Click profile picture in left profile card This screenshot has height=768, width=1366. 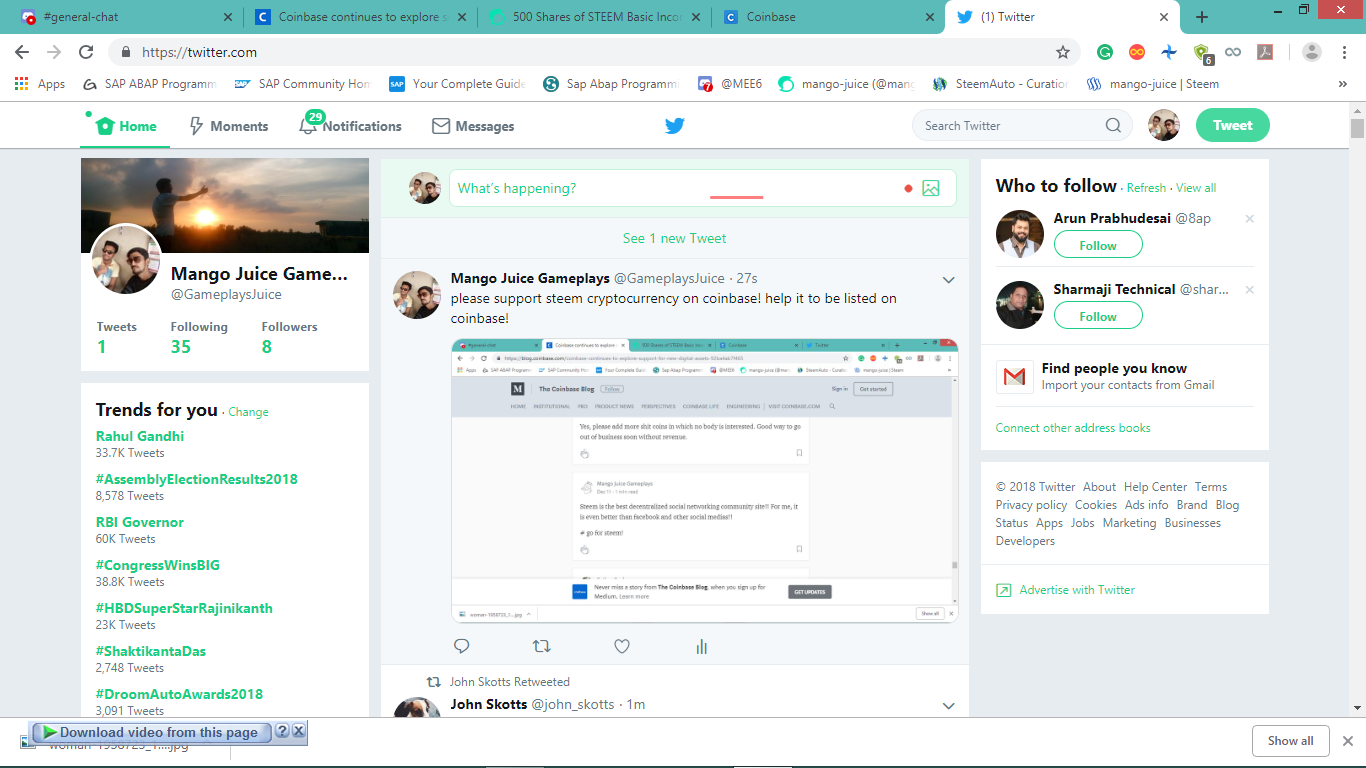point(127,259)
